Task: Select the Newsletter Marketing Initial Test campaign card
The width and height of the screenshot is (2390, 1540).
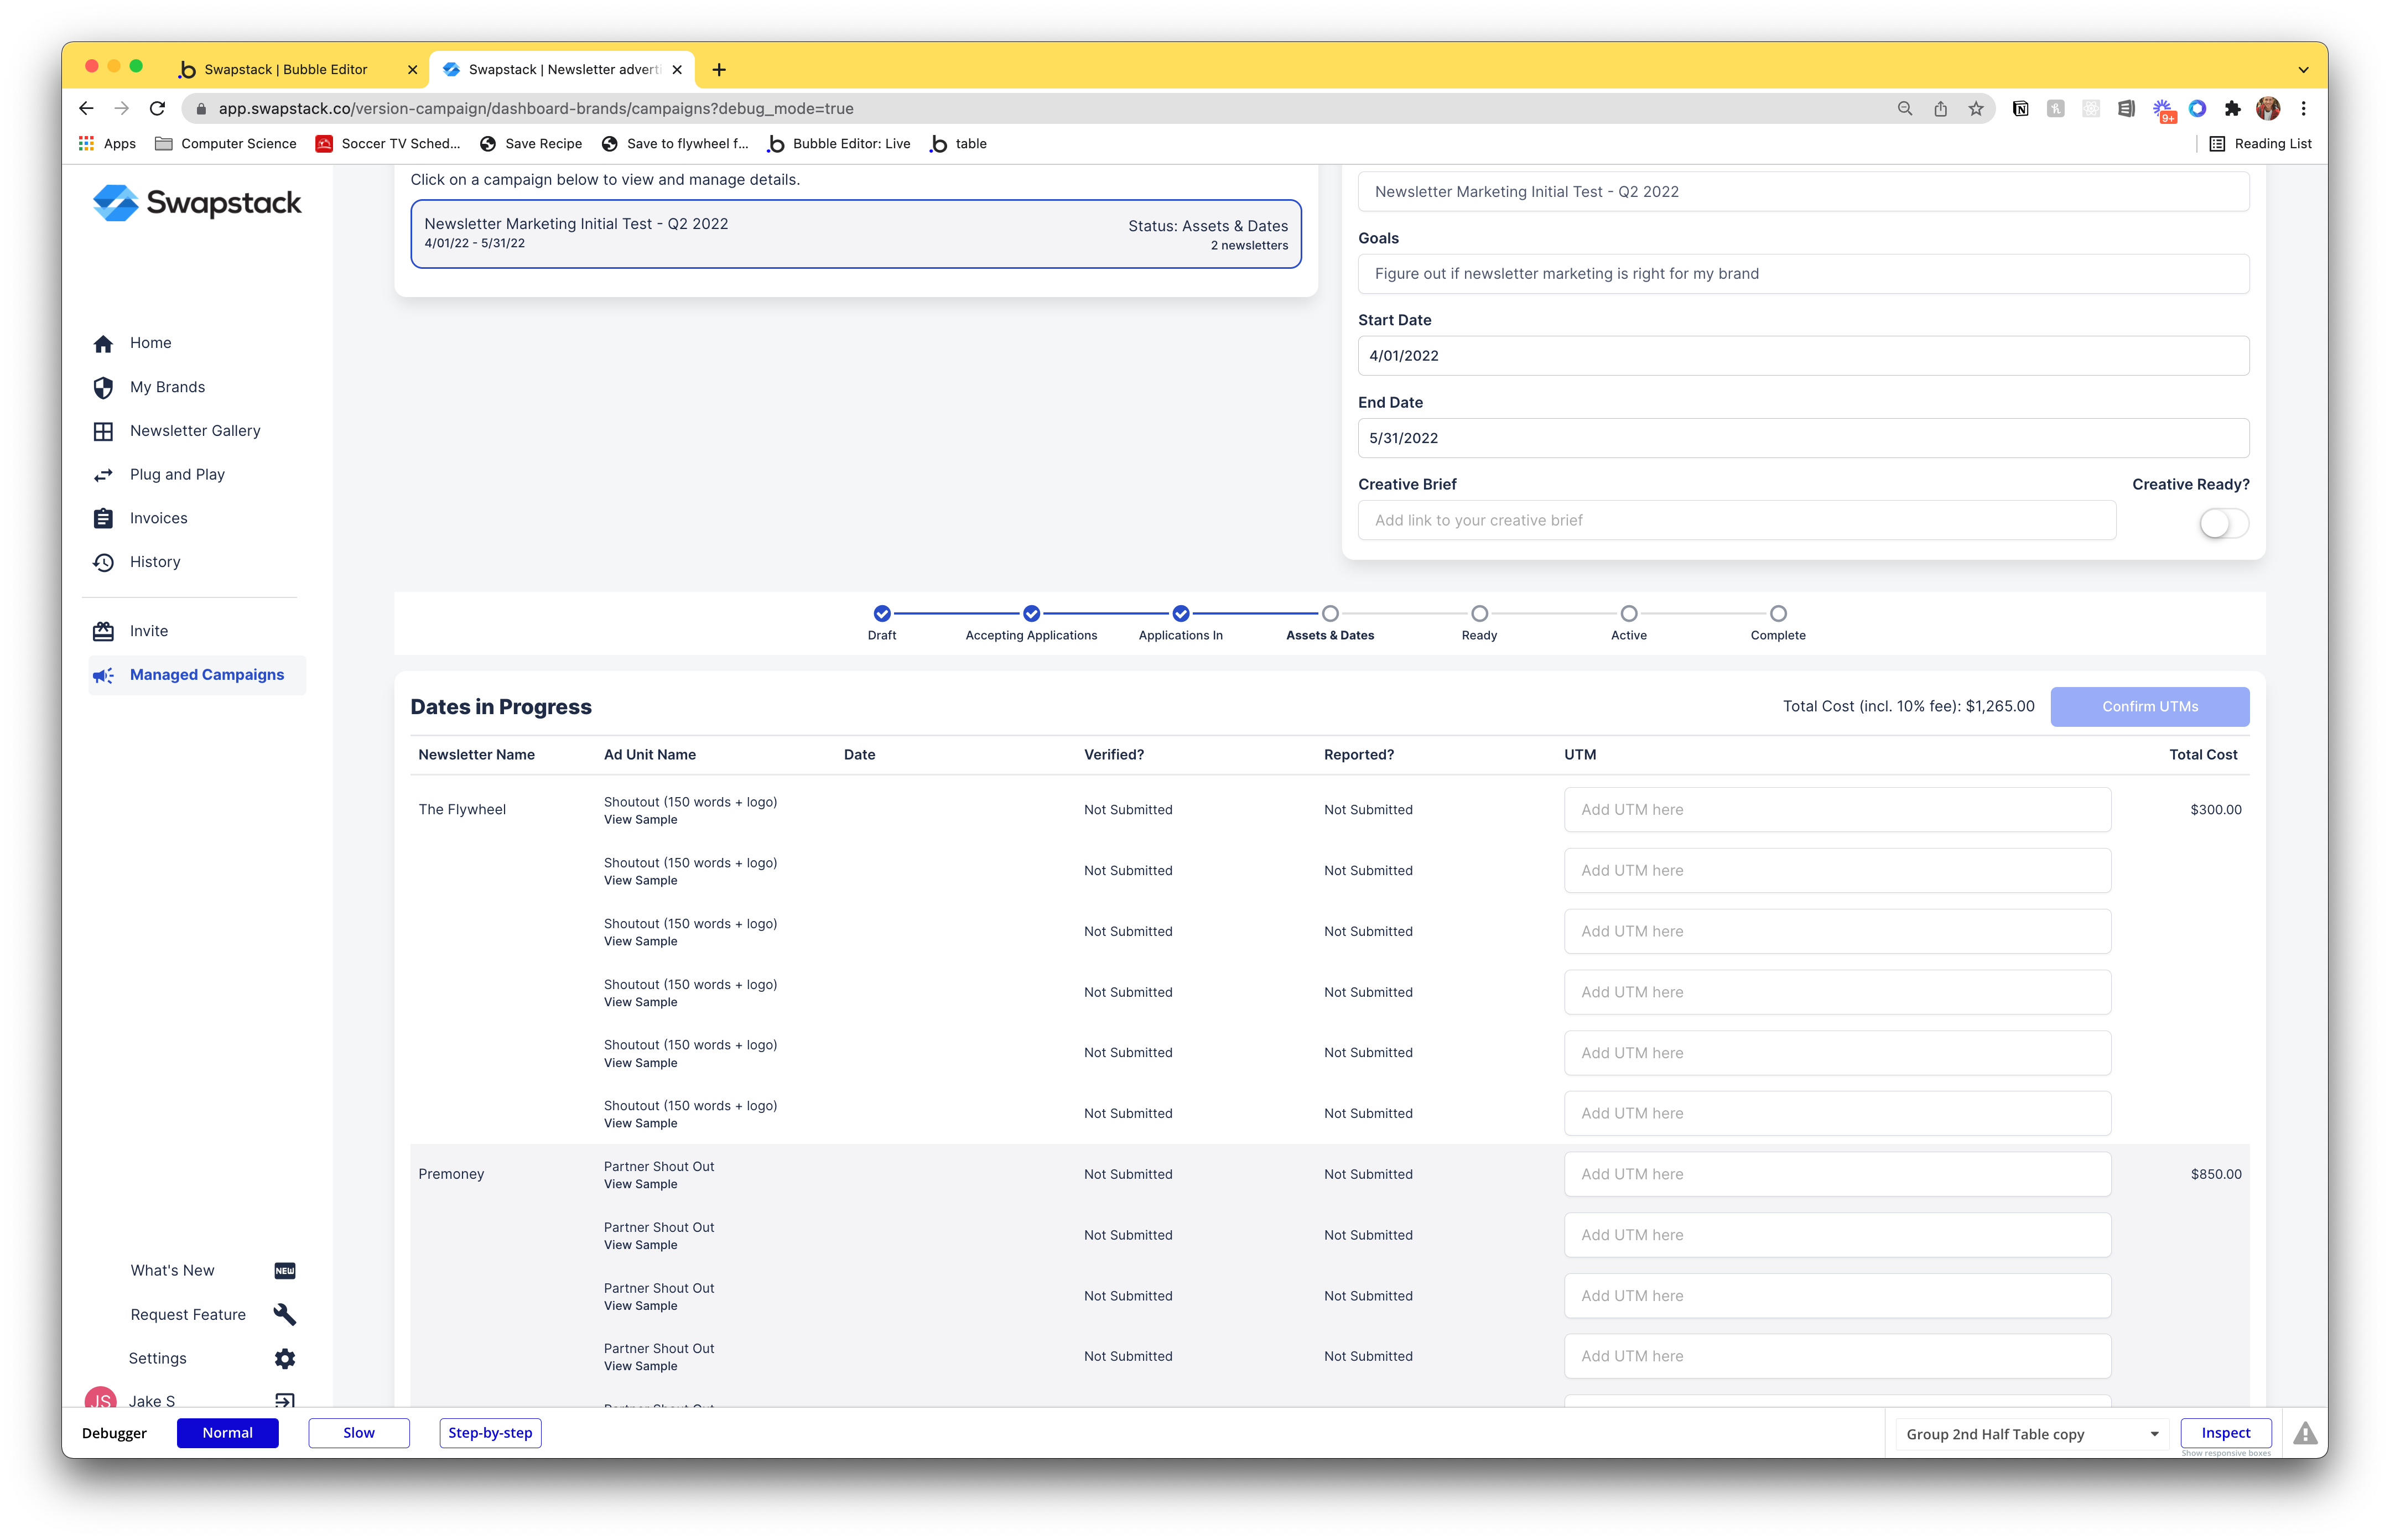Action: 855,234
